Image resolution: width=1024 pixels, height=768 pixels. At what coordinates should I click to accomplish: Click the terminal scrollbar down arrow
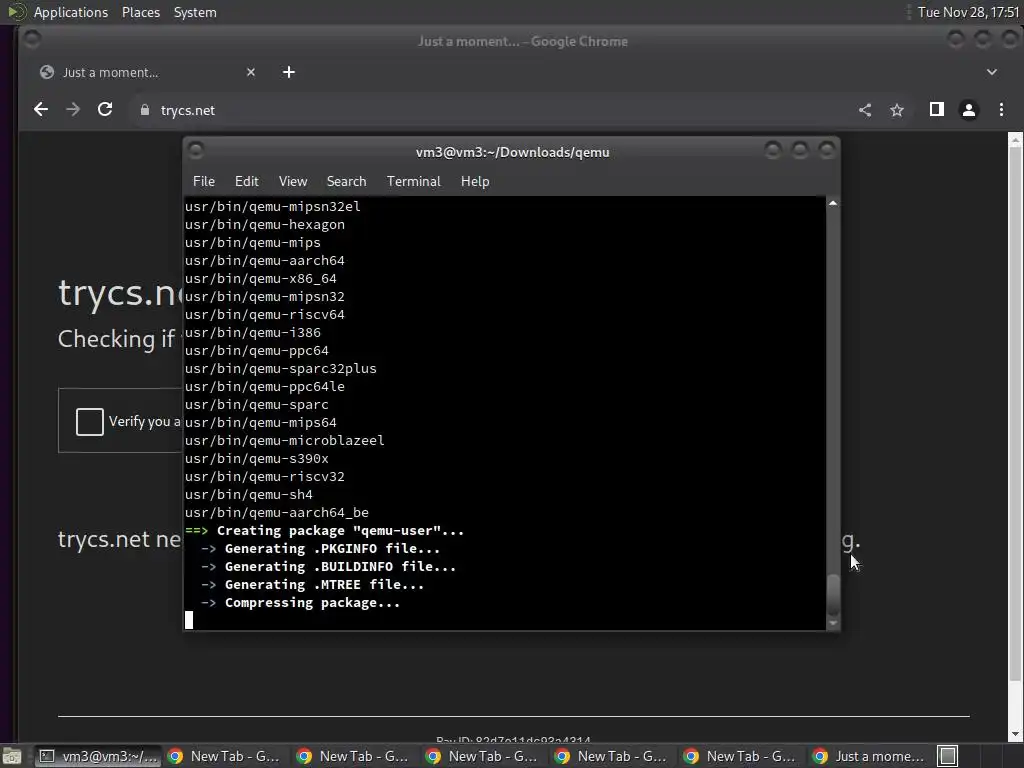(833, 624)
